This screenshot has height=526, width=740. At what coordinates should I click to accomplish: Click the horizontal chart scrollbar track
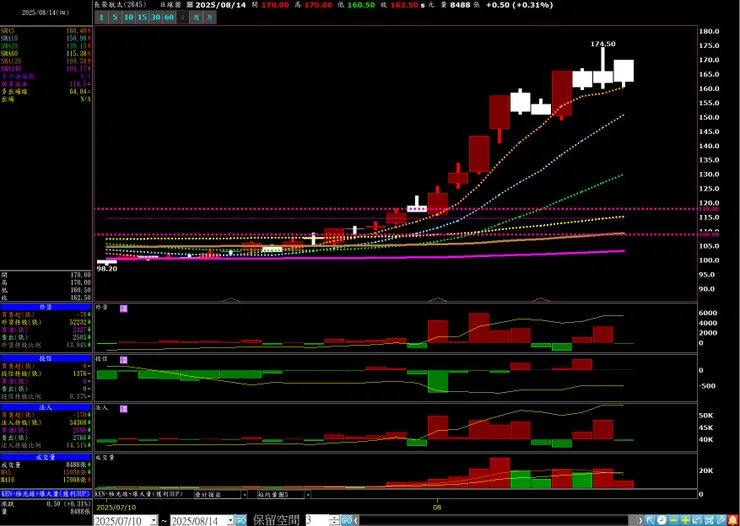496,520
